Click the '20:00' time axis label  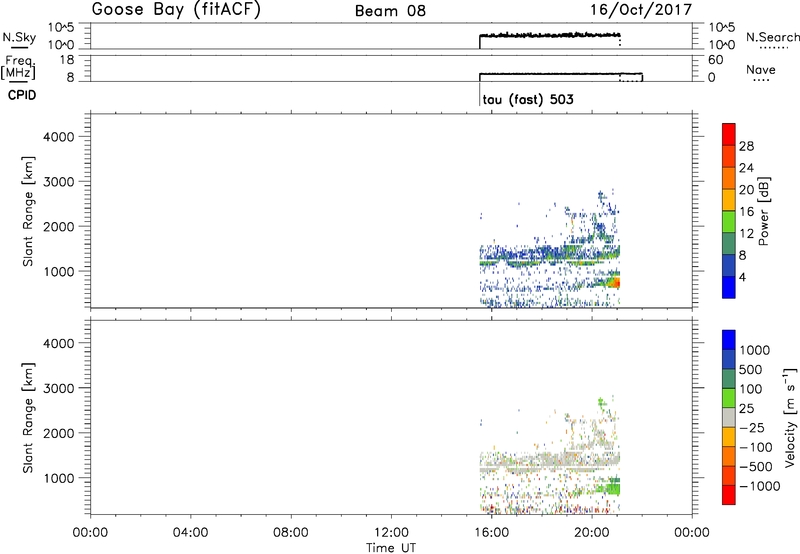click(592, 533)
